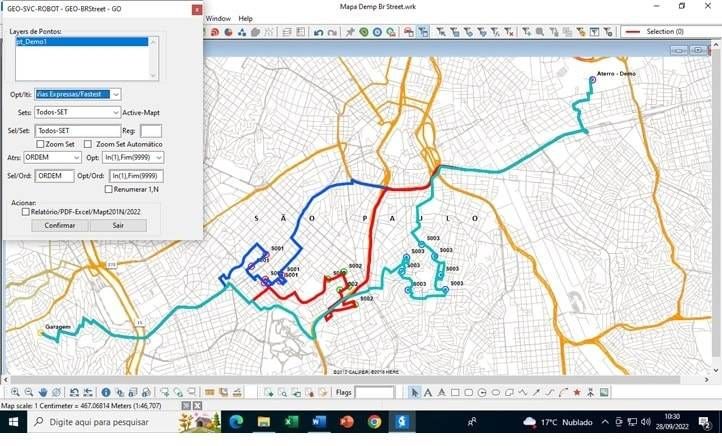Tick the Renumerar 1,N checkbox

click(109, 189)
